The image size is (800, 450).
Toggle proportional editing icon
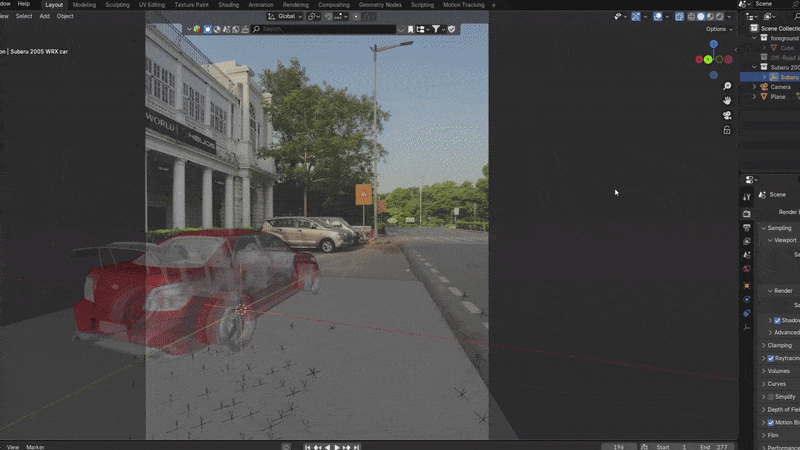click(x=356, y=16)
